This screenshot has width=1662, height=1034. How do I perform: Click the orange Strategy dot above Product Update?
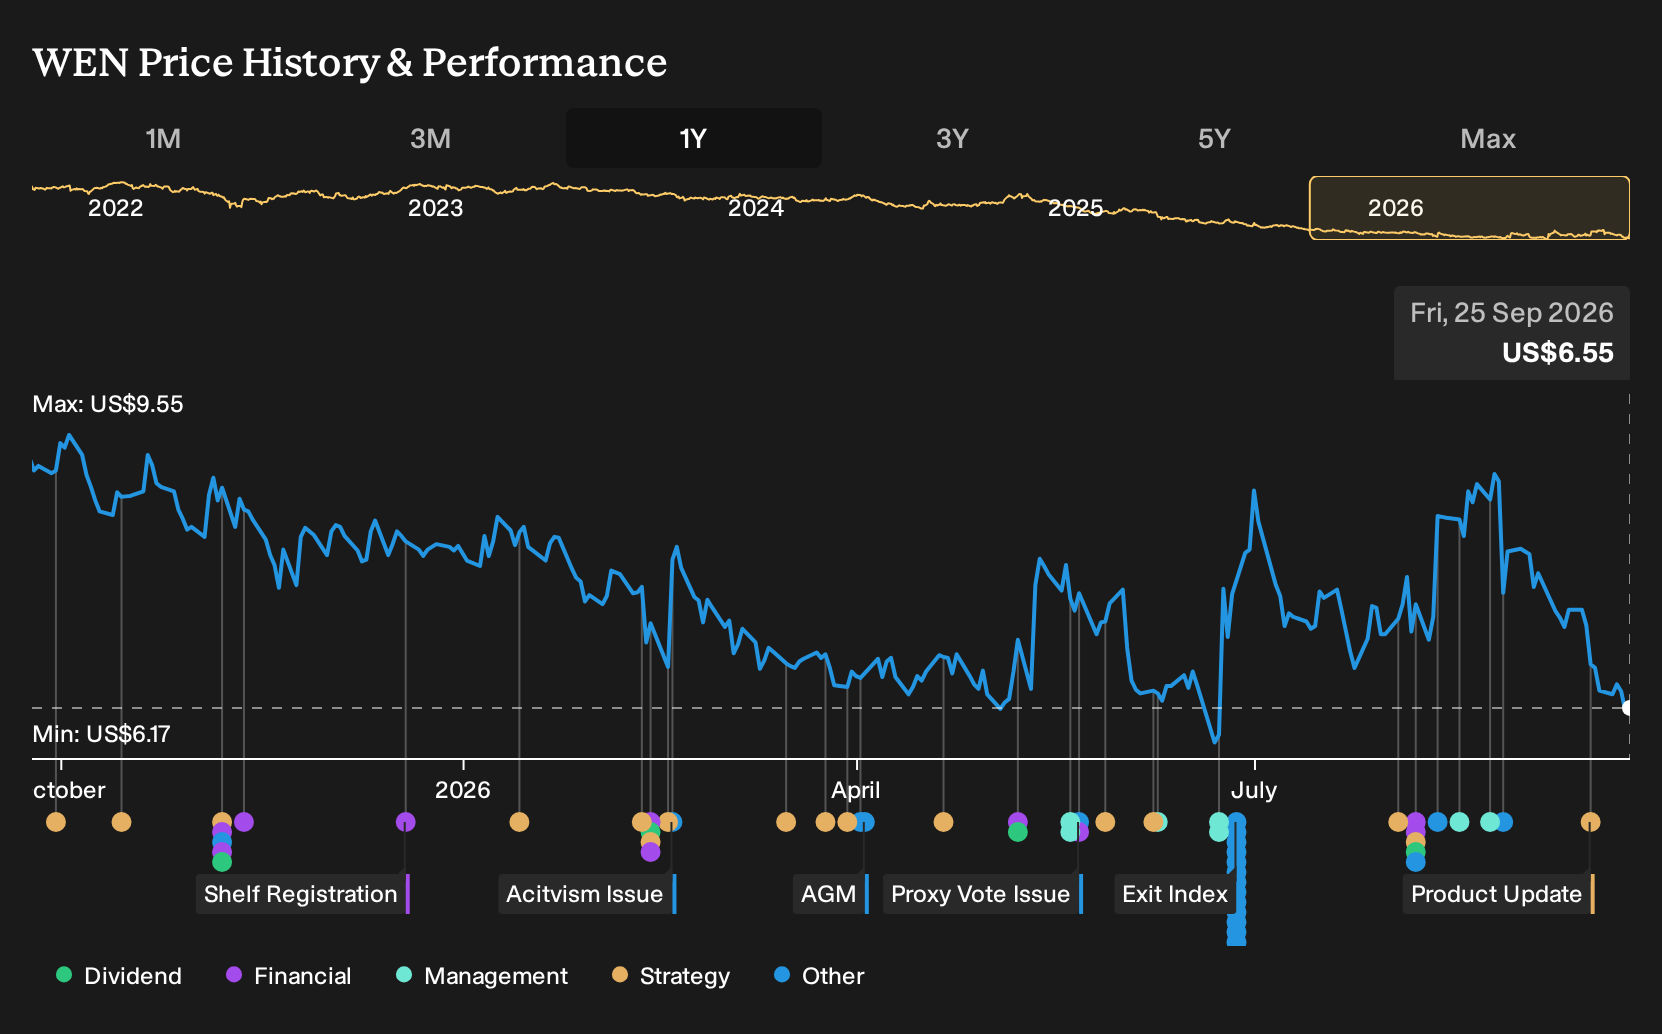[1590, 822]
